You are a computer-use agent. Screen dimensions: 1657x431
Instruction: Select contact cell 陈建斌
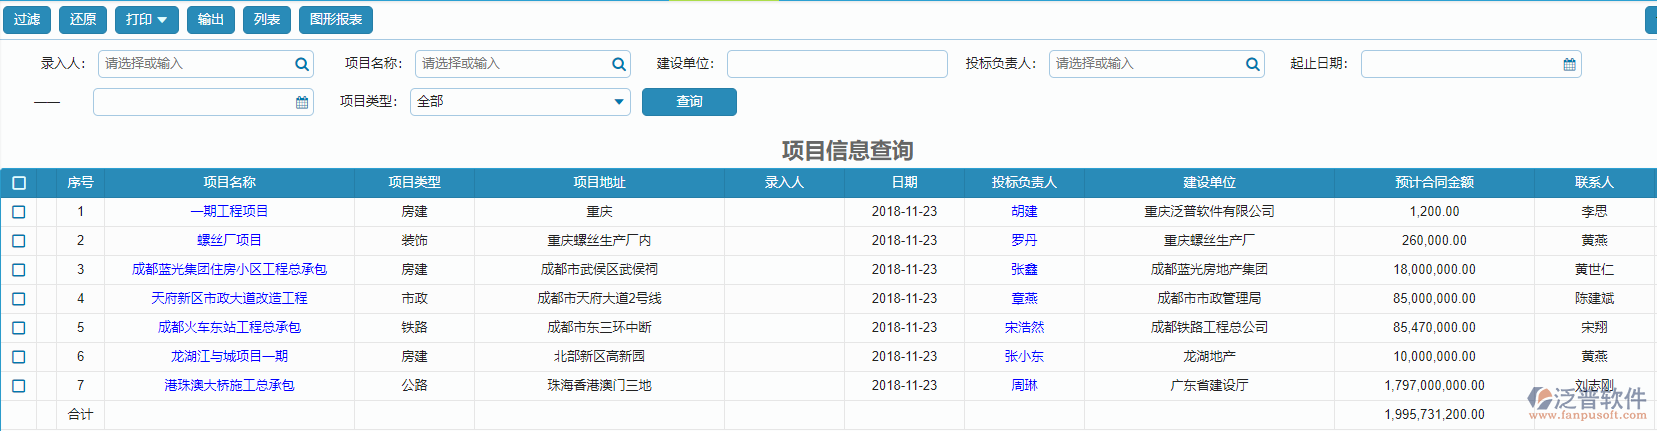click(1594, 299)
